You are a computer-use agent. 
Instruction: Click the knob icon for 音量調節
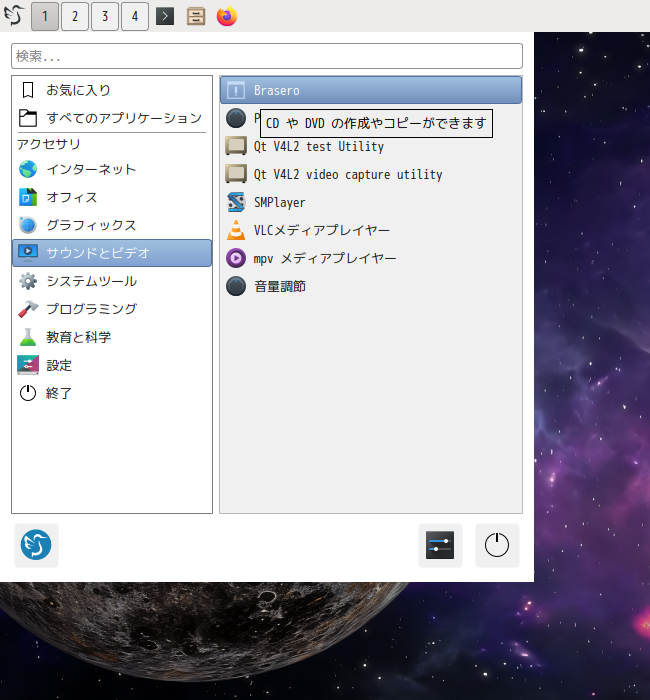236,286
